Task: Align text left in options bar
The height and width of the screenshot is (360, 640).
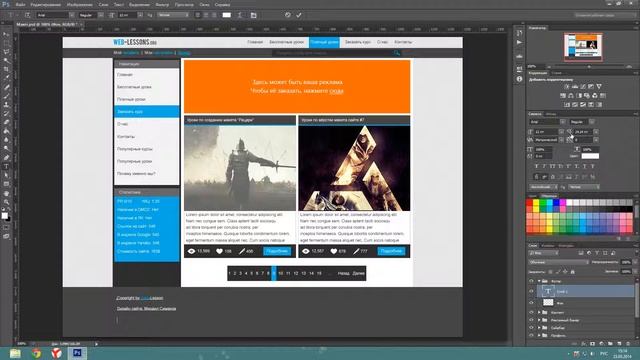Action: (198, 15)
